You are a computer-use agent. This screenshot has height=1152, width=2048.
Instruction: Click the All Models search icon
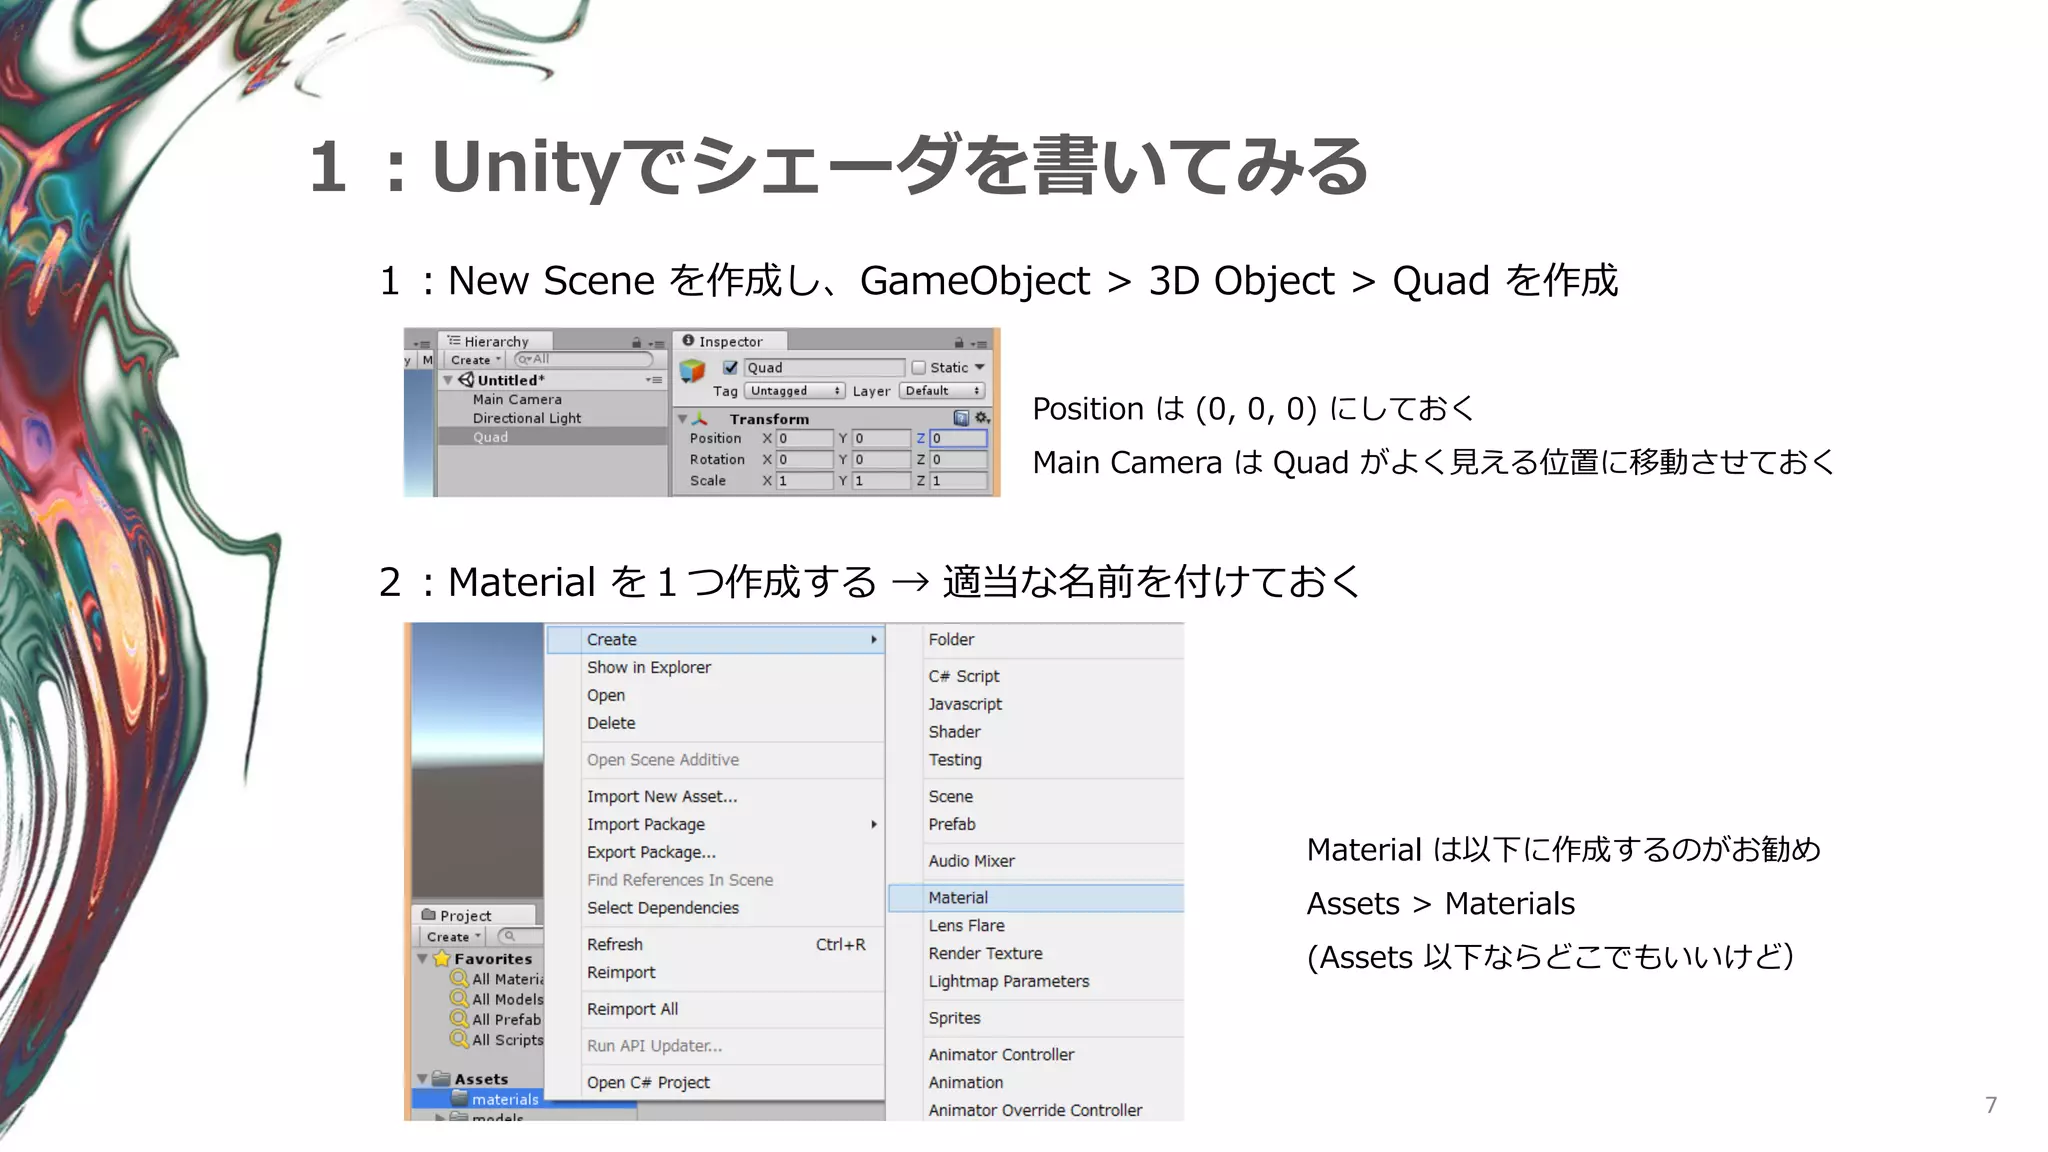click(459, 998)
